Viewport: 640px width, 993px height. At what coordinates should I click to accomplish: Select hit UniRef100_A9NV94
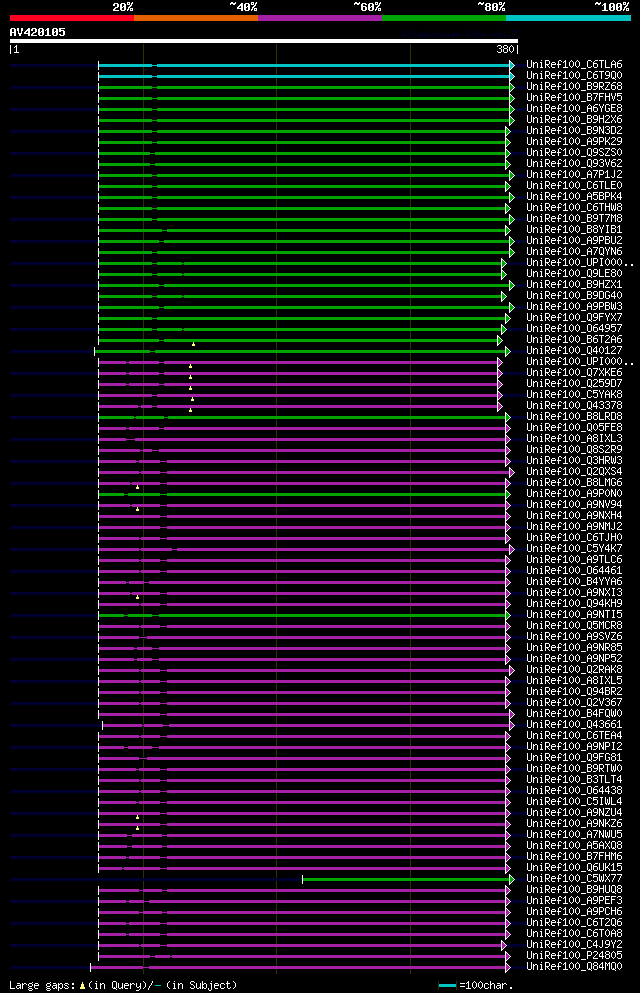[574, 505]
